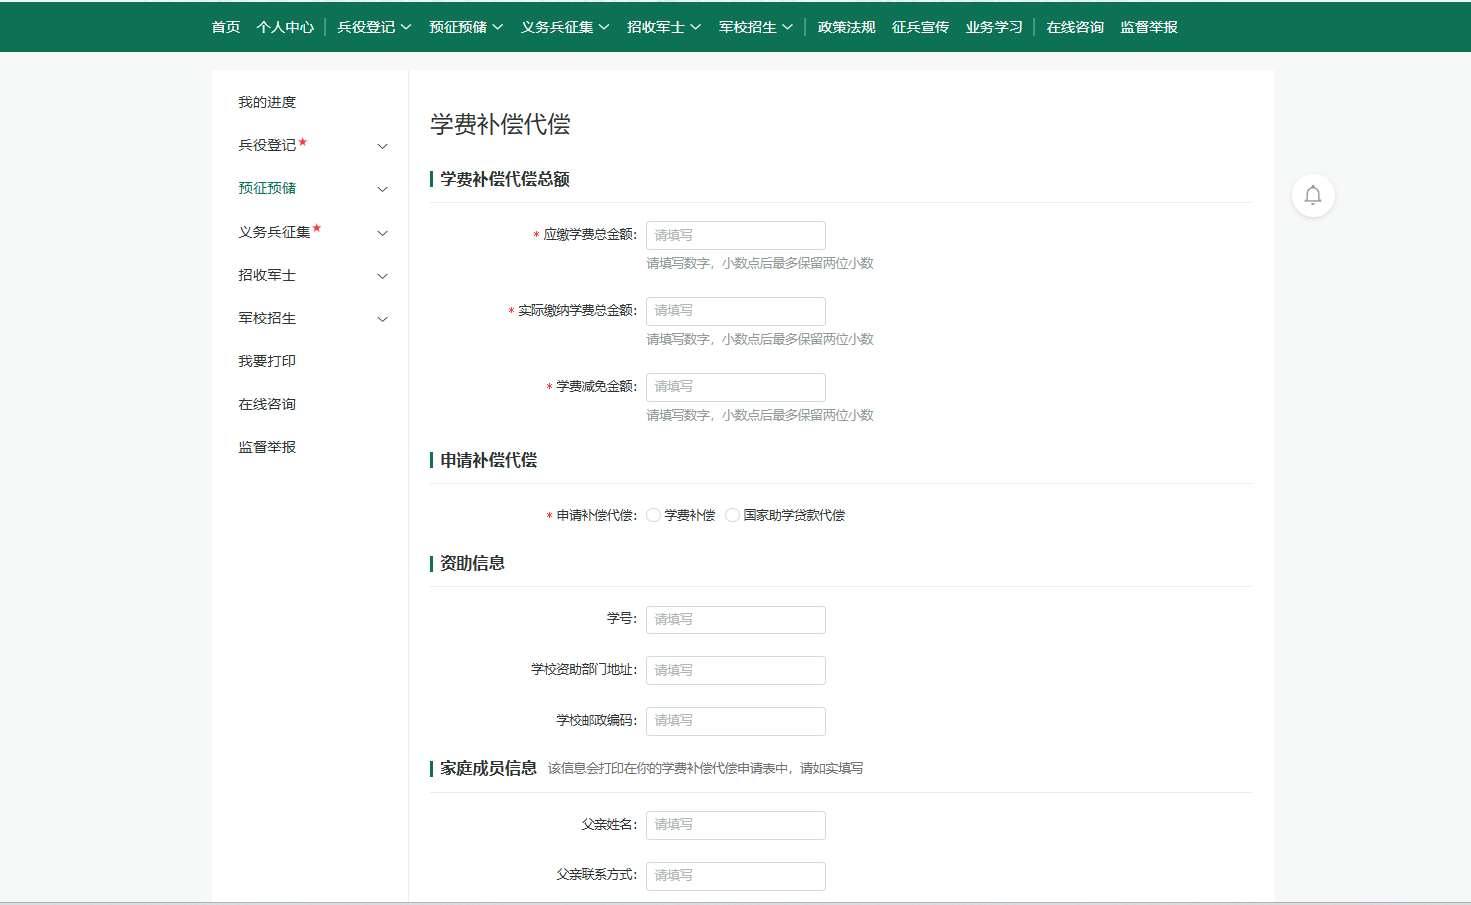The height and width of the screenshot is (905, 1471).
Task: Focus the 学号 input field
Action: click(735, 620)
